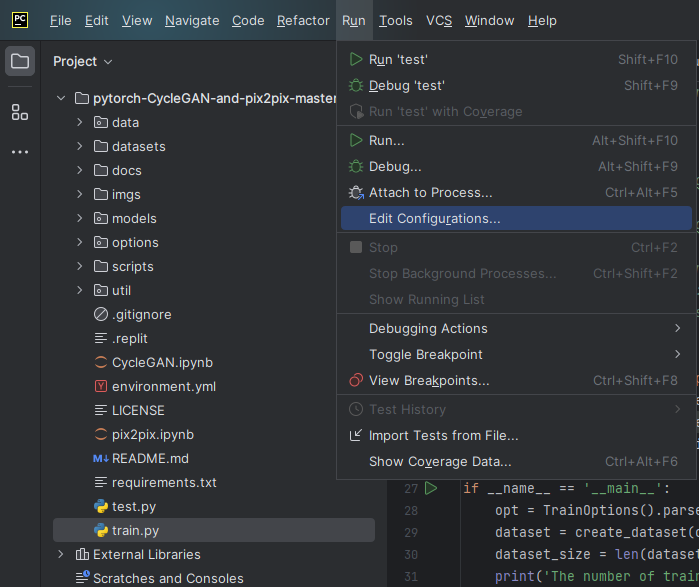Image resolution: width=699 pixels, height=587 pixels.
Task: Click the PyCharm logo icon
Action: pos(20,20)
